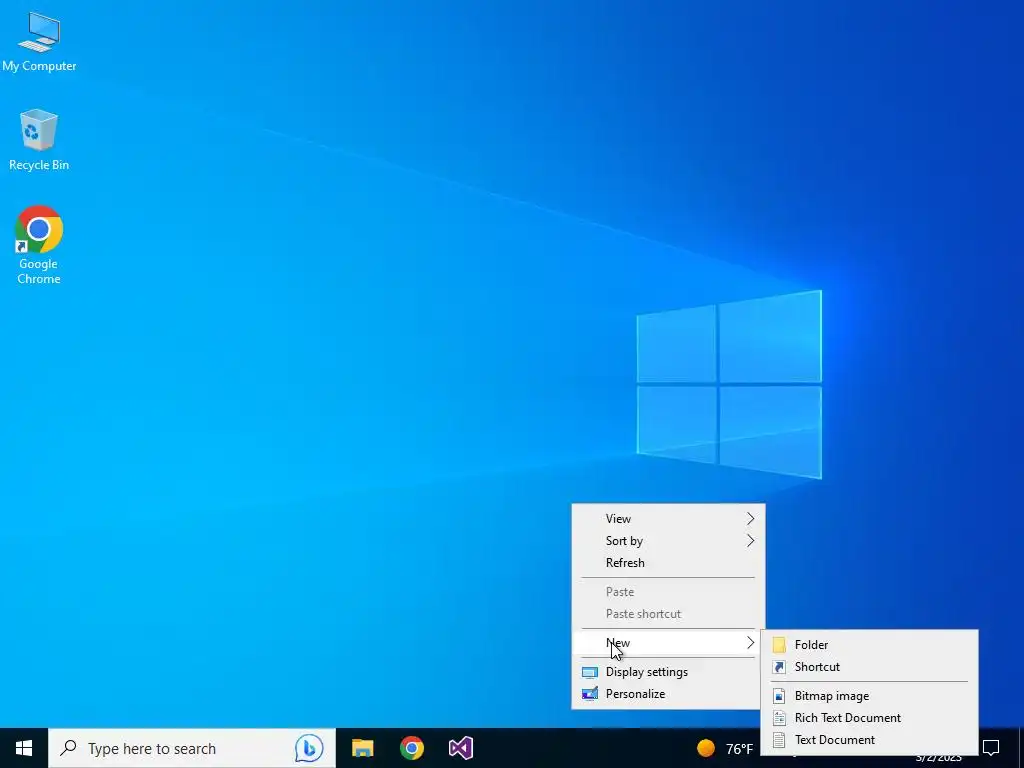Click the Display settings monitor icon

tap(590, 673)
